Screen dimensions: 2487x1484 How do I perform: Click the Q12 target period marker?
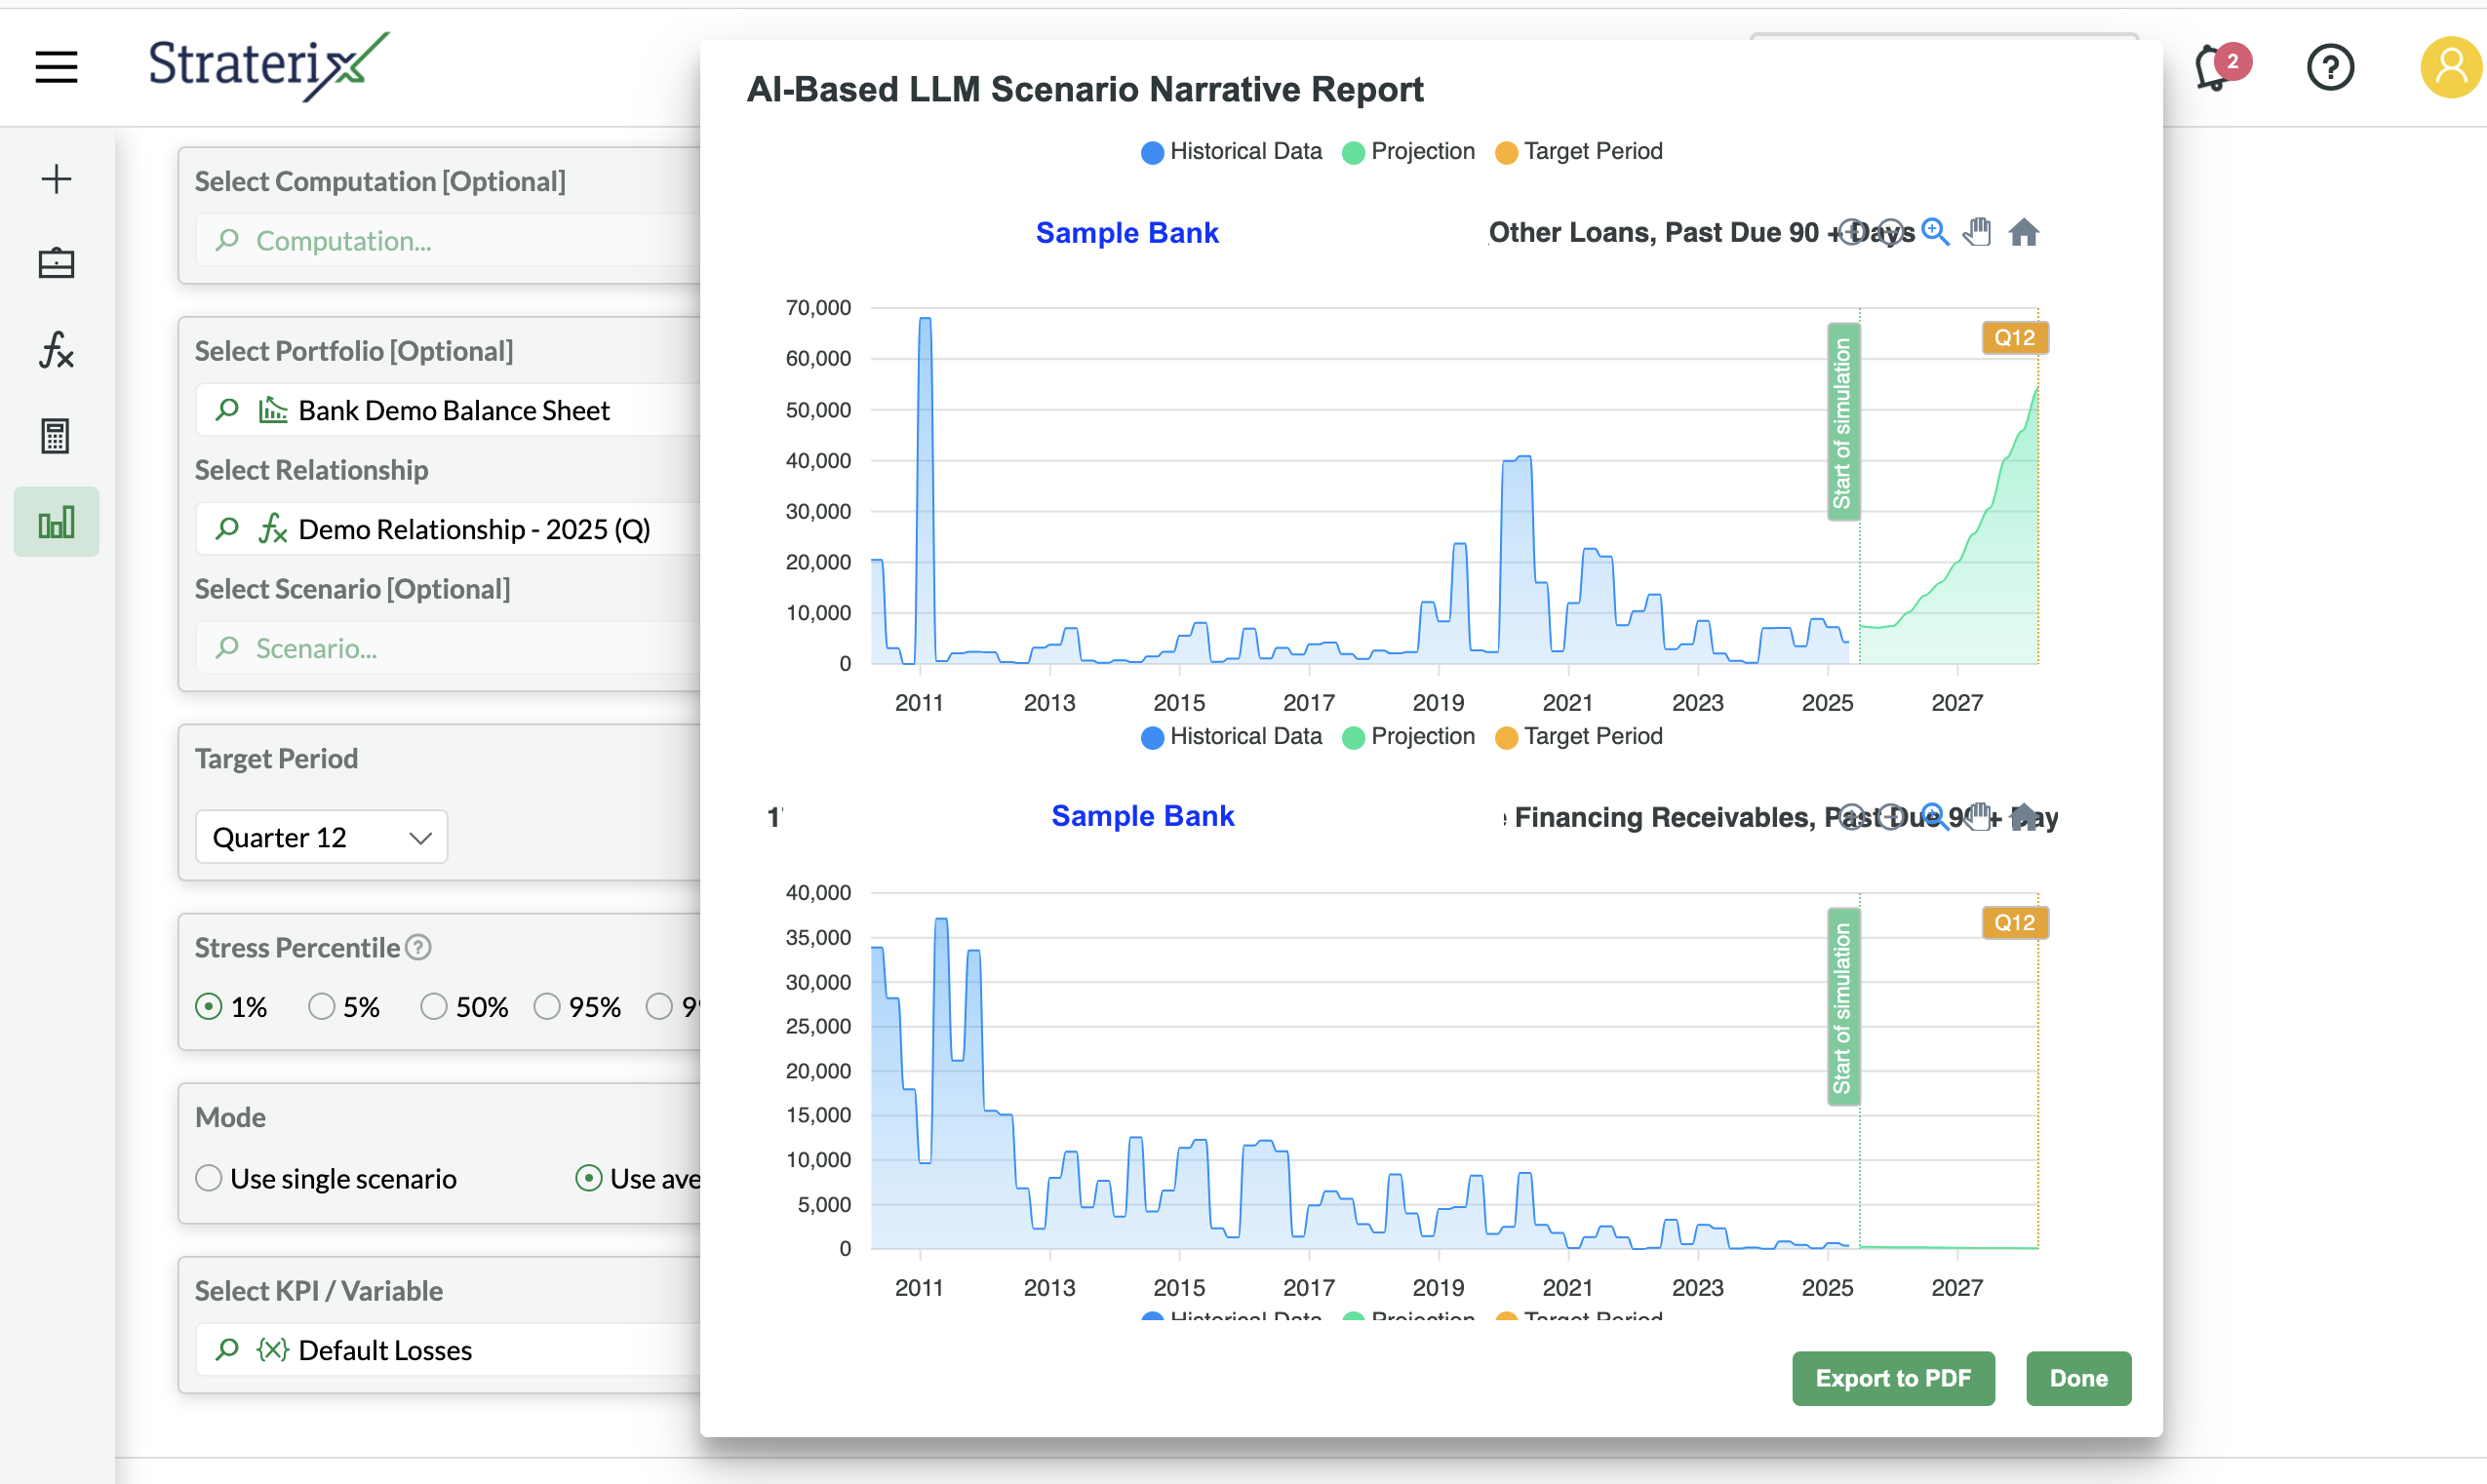click(x=2013, y=338)
